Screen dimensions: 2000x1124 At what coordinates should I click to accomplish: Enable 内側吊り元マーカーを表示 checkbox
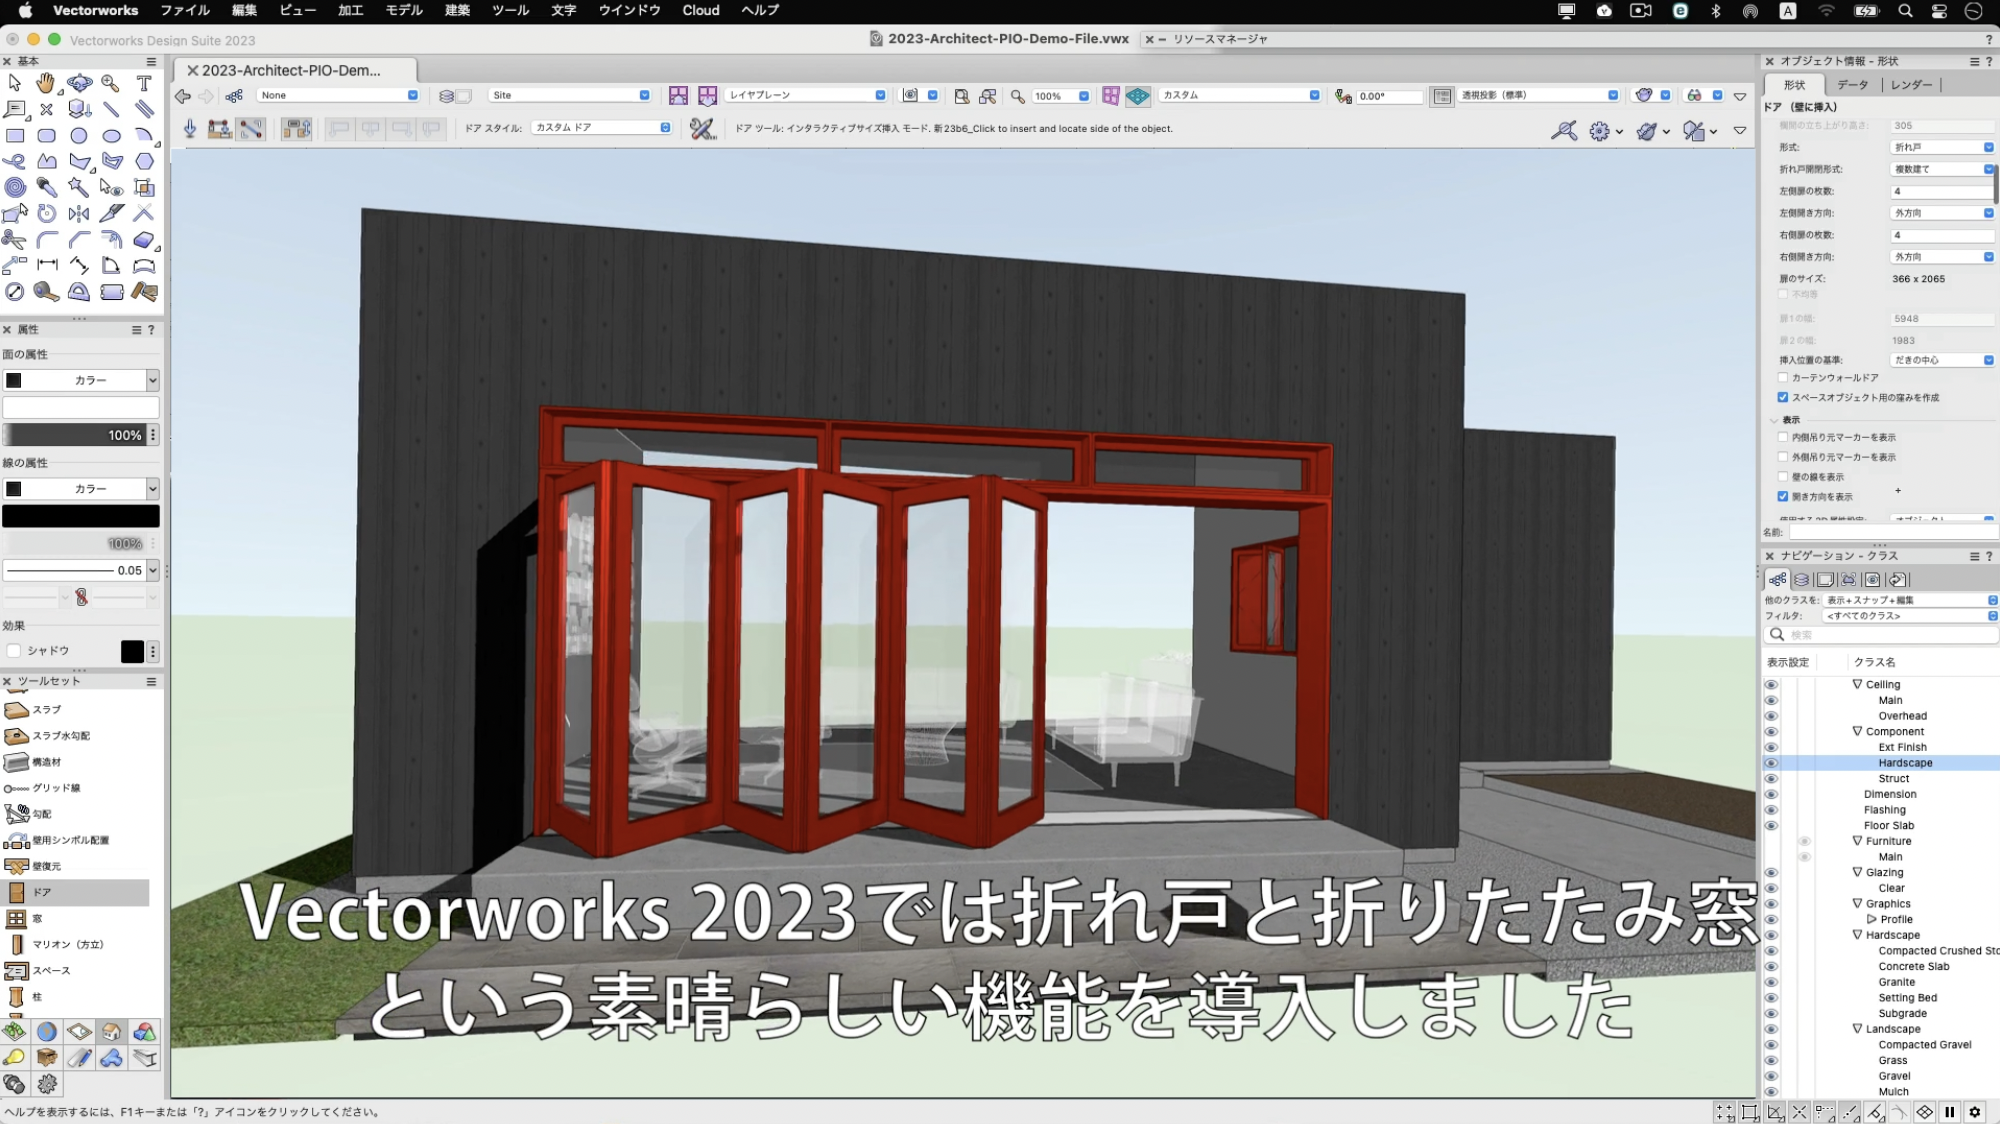click(x=1782, y=437)
